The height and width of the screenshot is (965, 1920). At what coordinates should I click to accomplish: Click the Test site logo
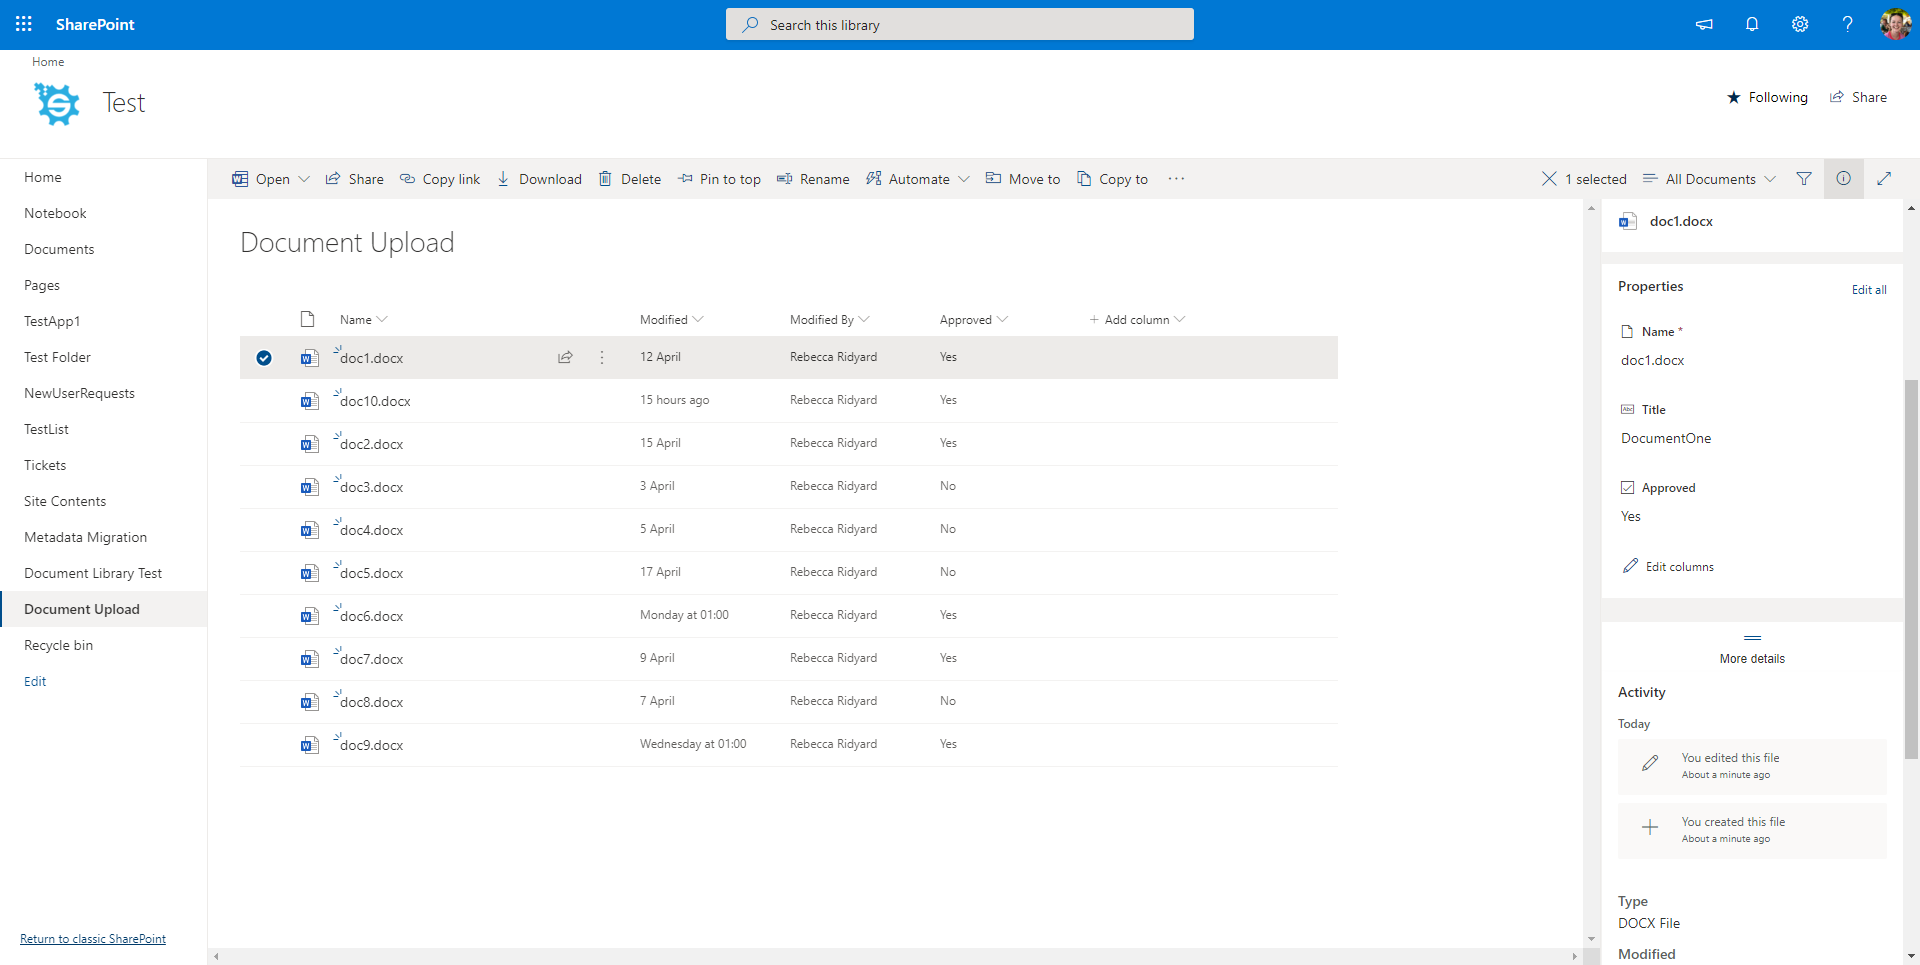coord(57,103)
